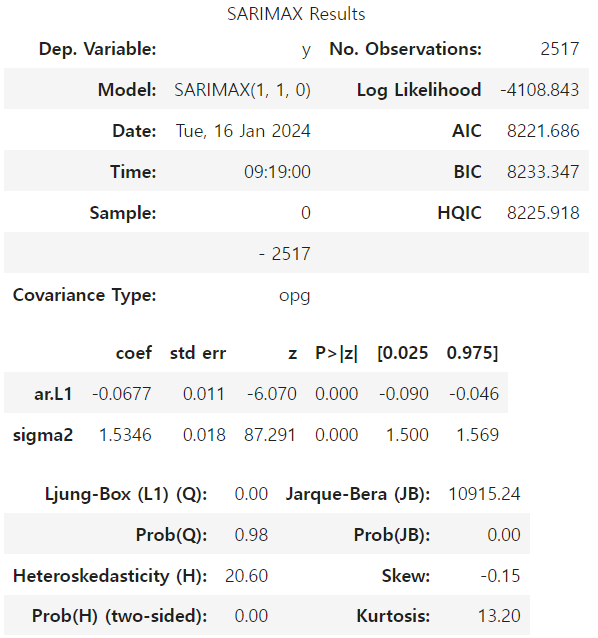Click the coef column header
598x638 pixels.
click(134, 353)
